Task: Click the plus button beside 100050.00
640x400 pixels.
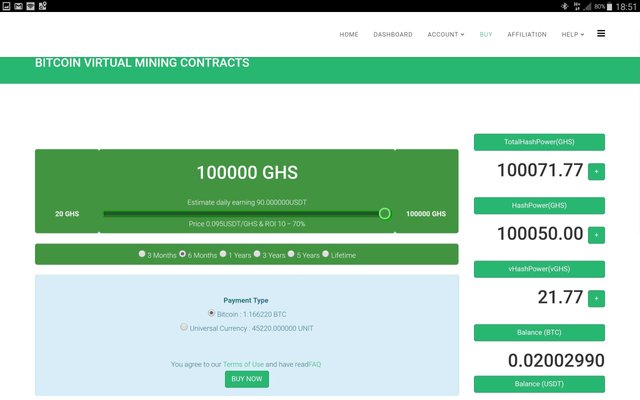Action: click(x=596, y=235)
